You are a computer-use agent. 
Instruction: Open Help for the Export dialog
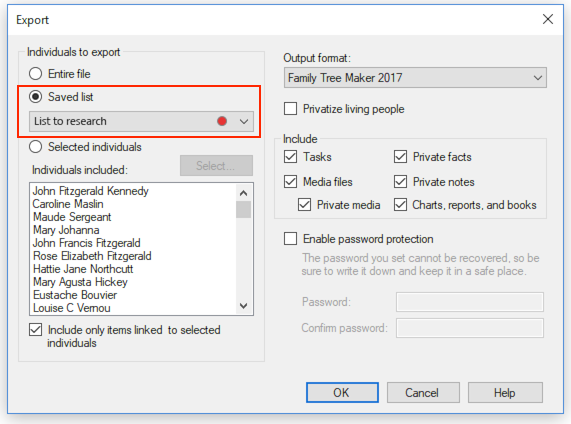click(505, 392)
